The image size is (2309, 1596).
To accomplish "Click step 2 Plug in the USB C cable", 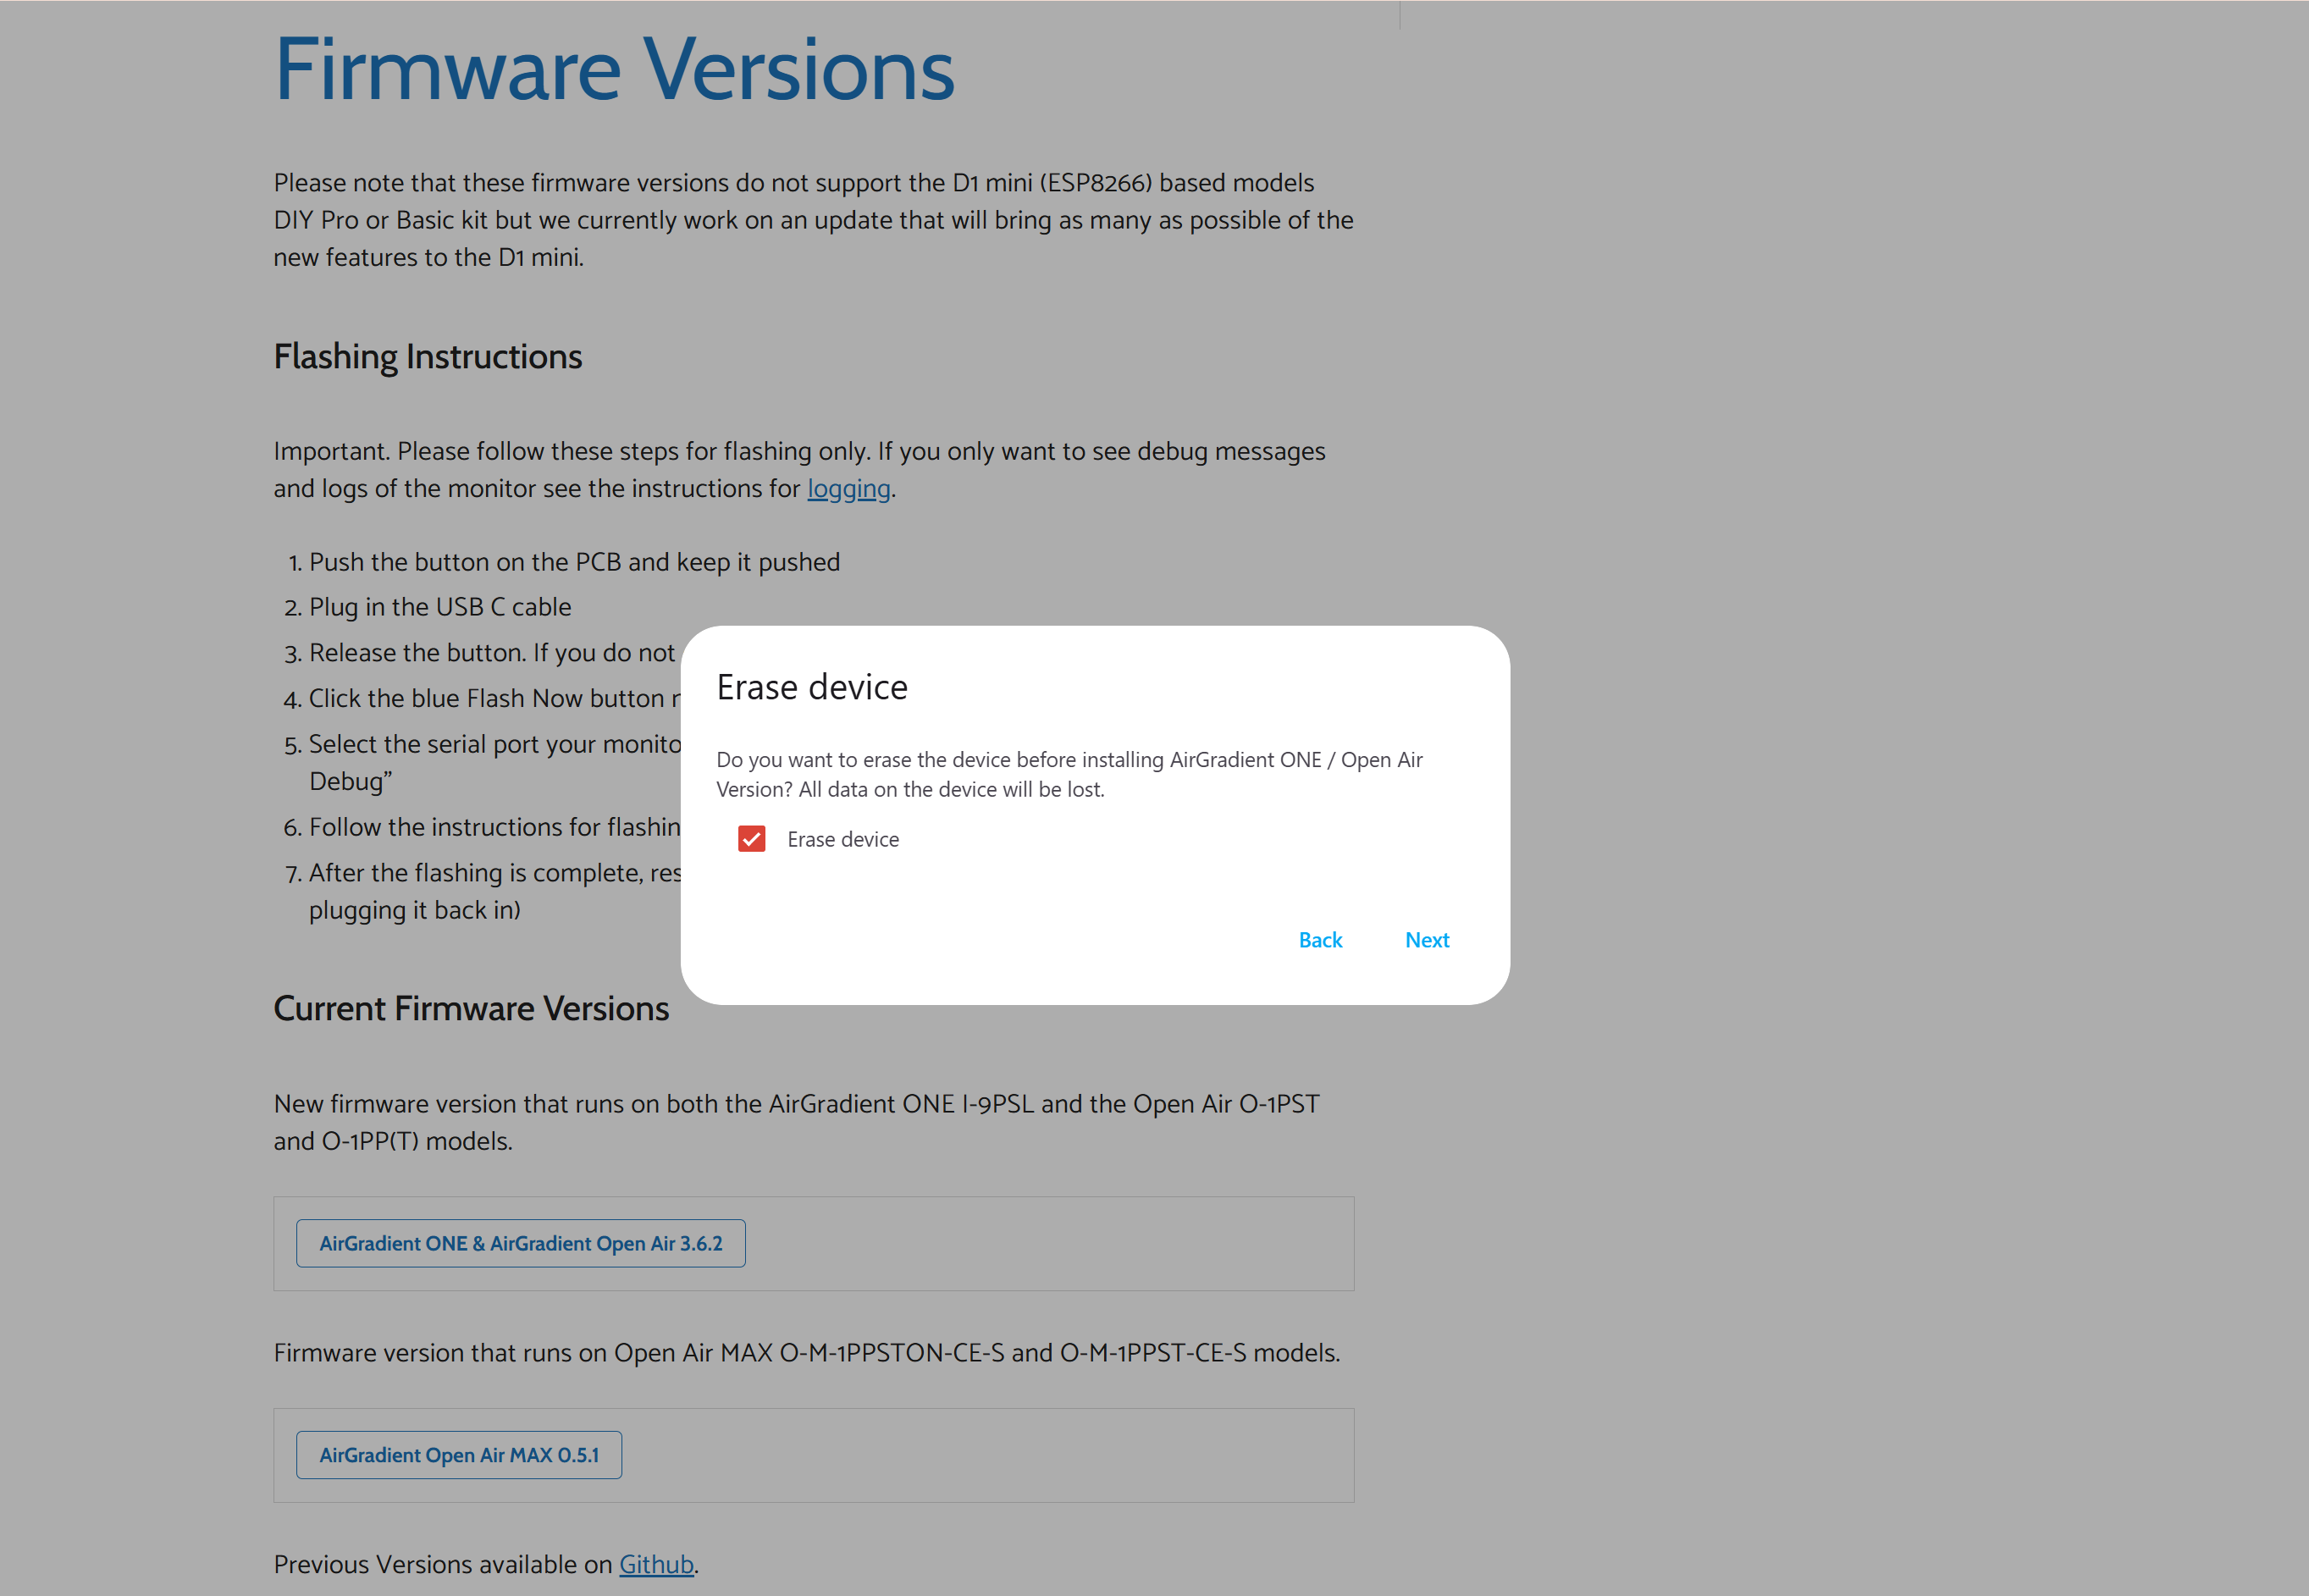I will (x=439, y=607).
